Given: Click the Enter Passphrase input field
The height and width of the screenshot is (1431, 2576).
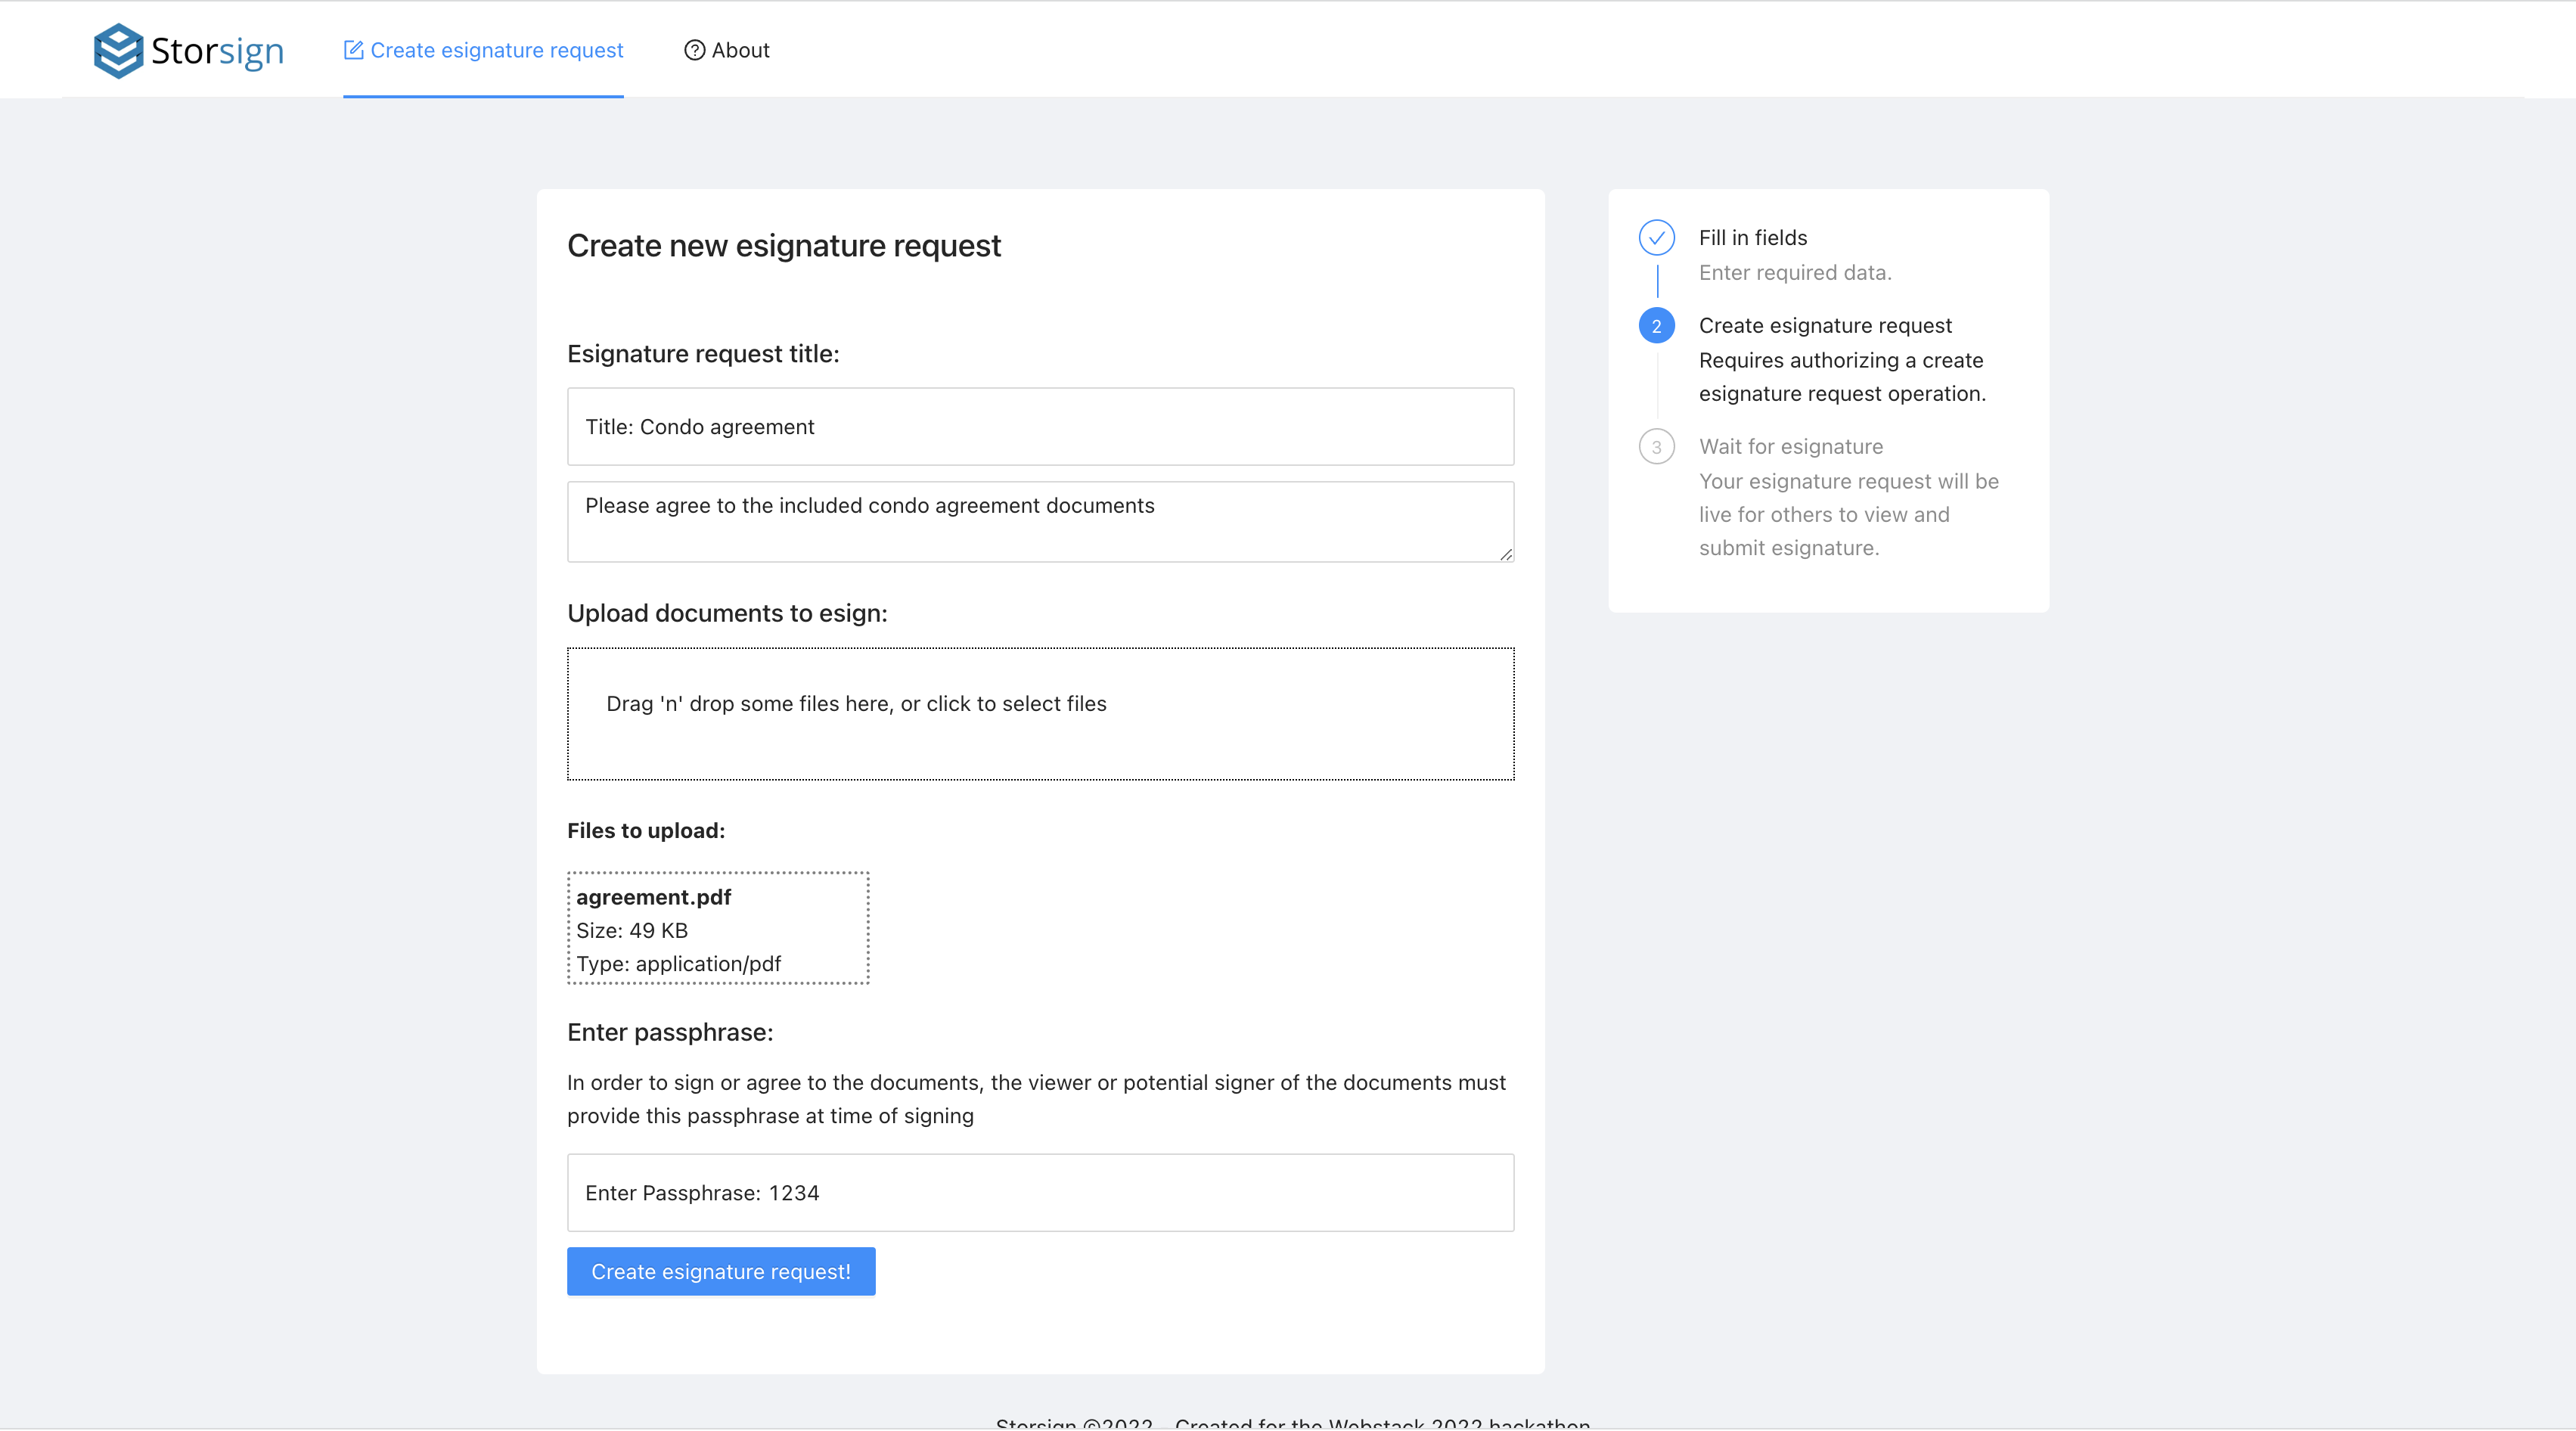Looking at the screenshot, I should (x=1040, y=1193).
